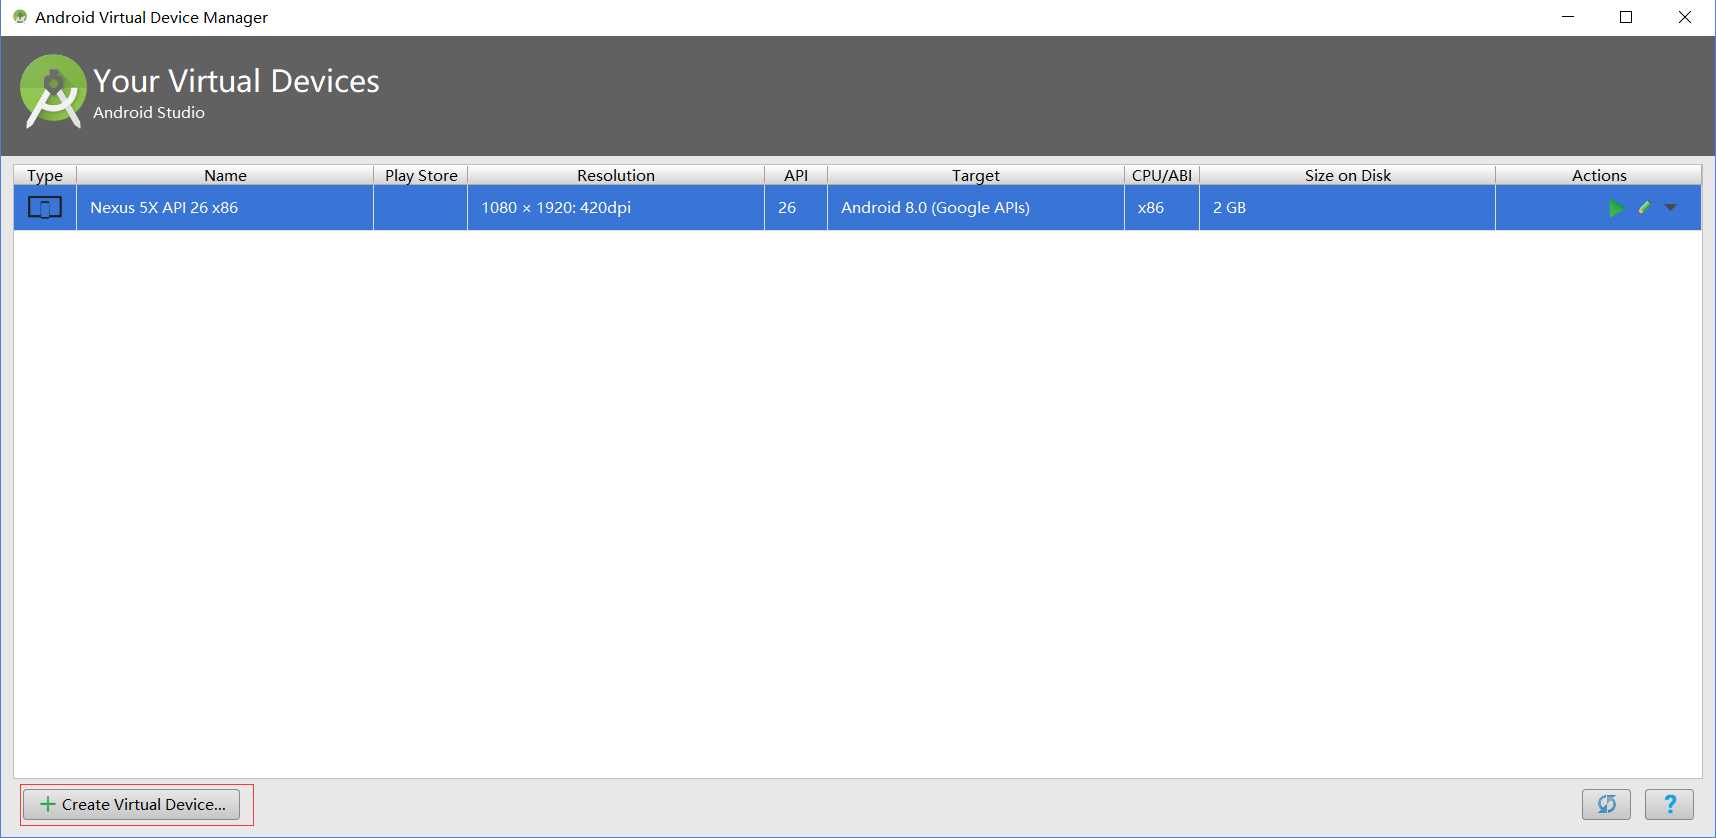Sort by Size on Disk header
The height and width of the screenshot is (838, 1716).
point(1348,175)
